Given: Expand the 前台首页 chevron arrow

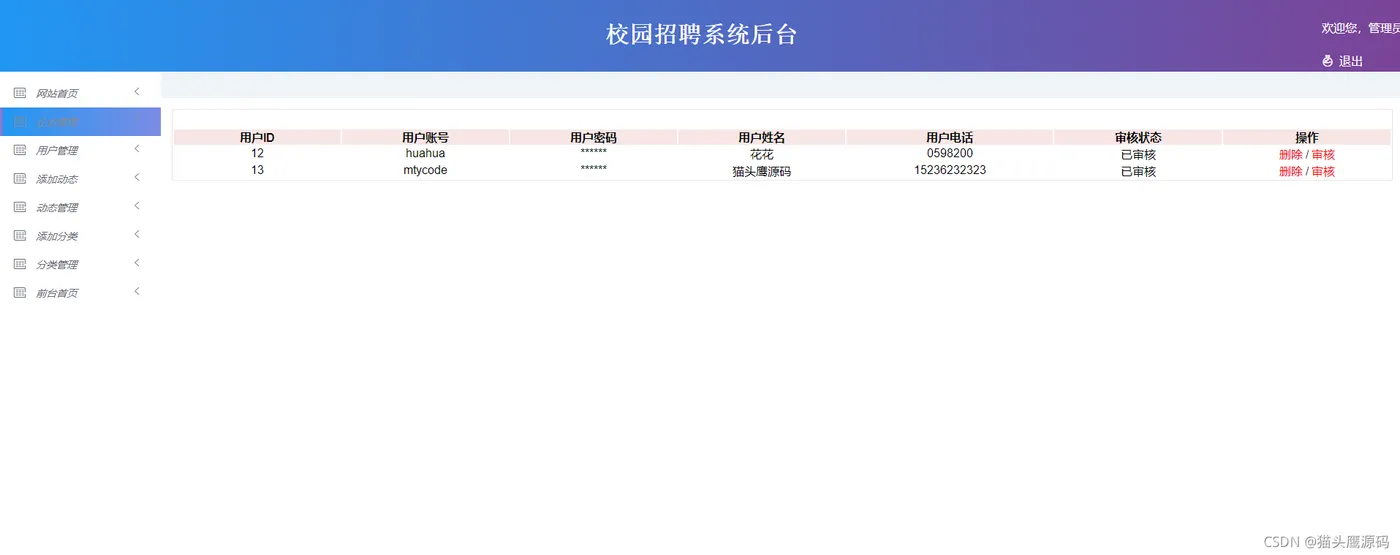Looking at the screenshot, I should click(137, 292).
